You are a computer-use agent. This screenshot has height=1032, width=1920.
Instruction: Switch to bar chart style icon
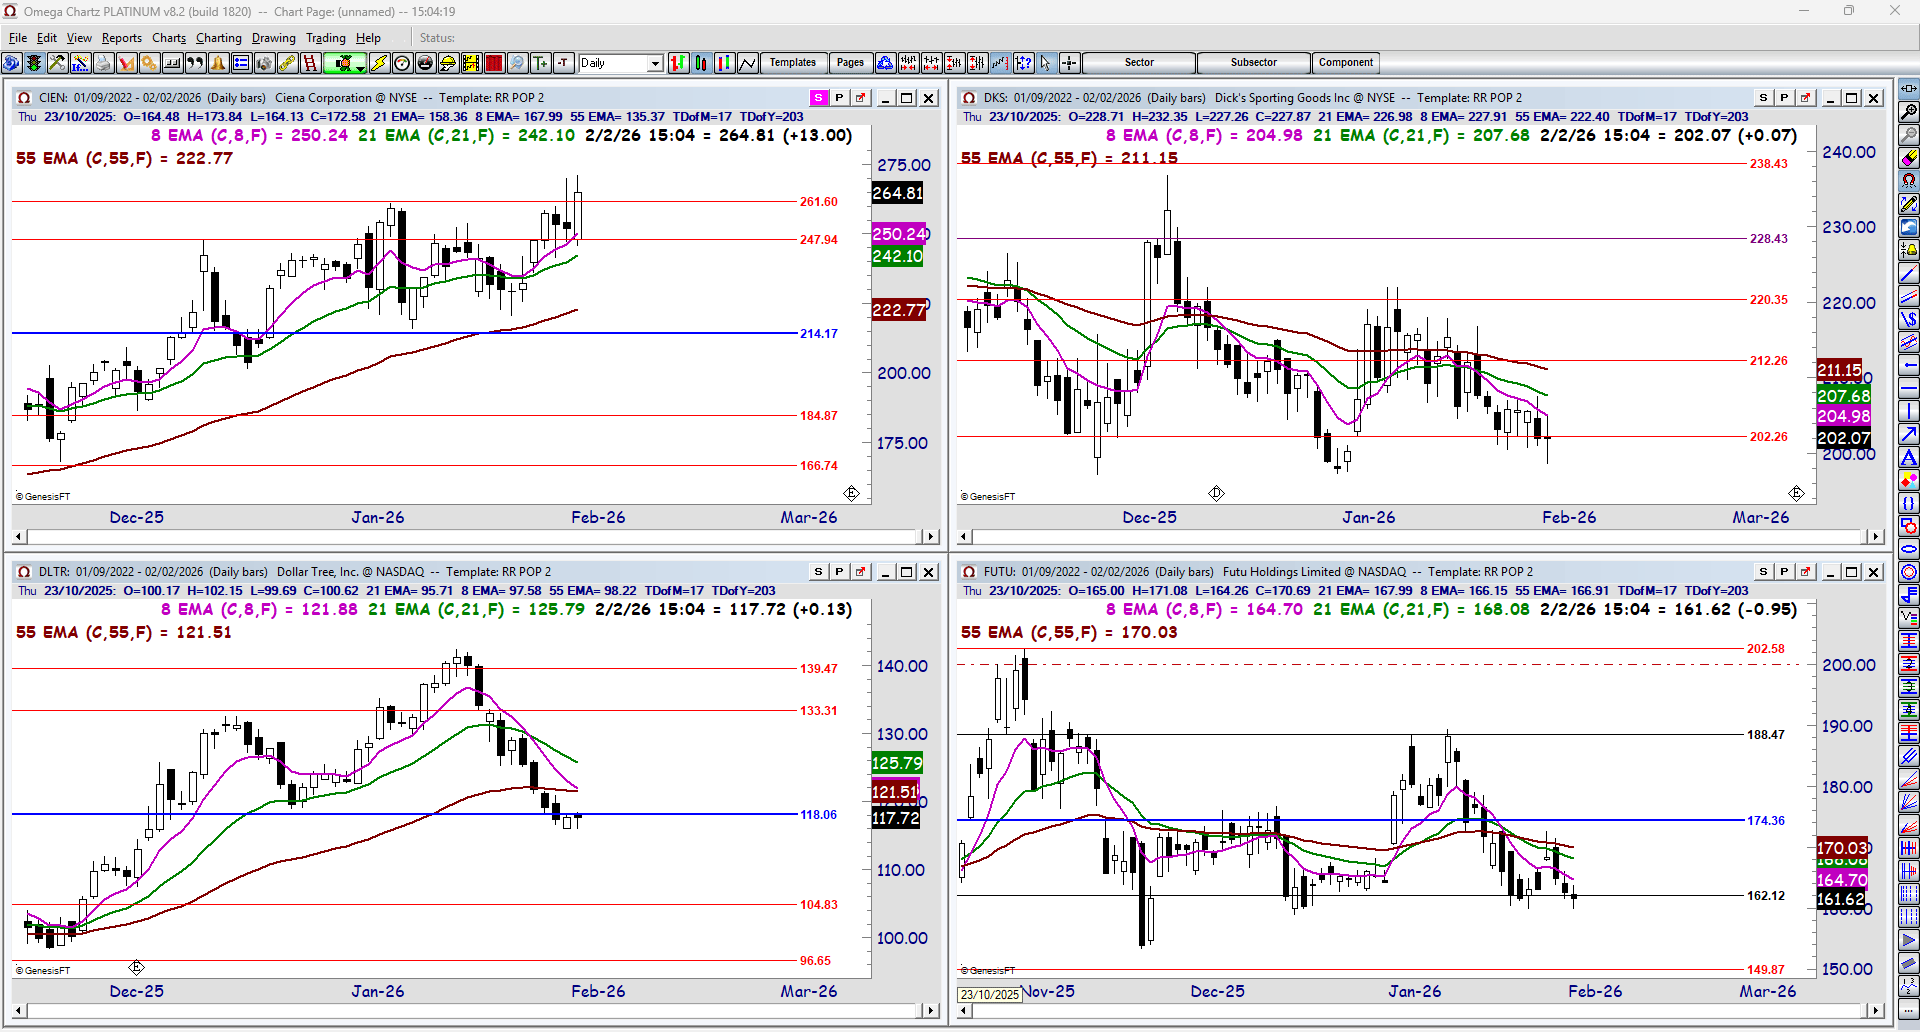pyautogui.click(x=678, y=63)
